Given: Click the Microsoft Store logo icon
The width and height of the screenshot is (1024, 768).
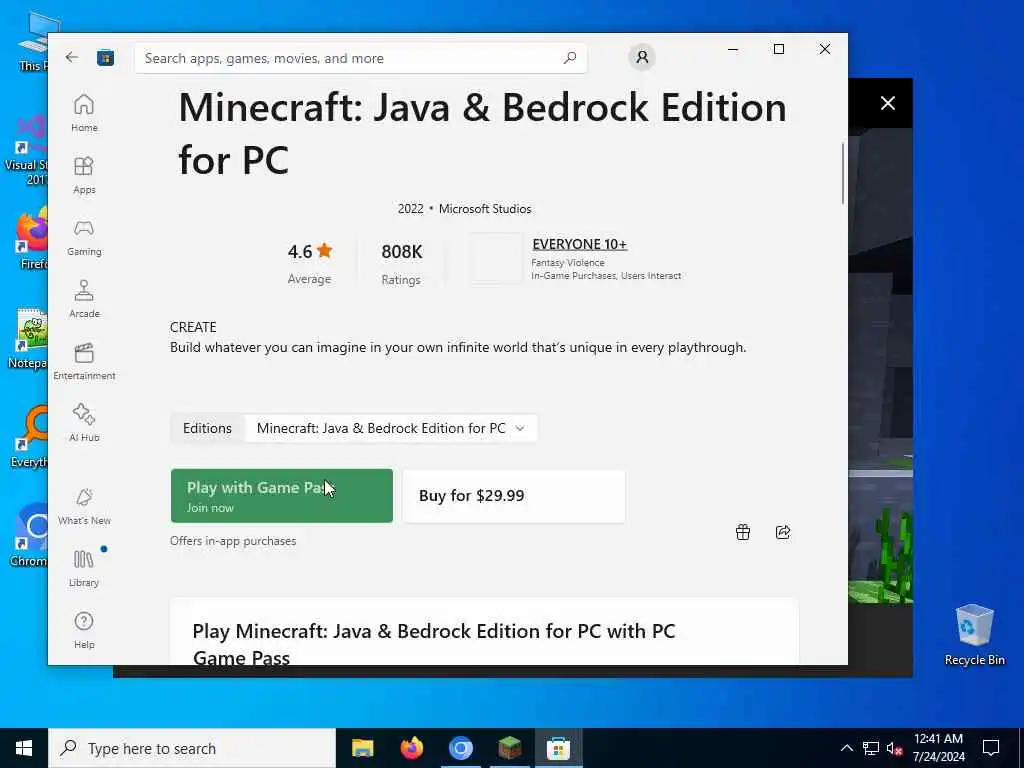Looking at the screenshot, I should tap(105, 58).
